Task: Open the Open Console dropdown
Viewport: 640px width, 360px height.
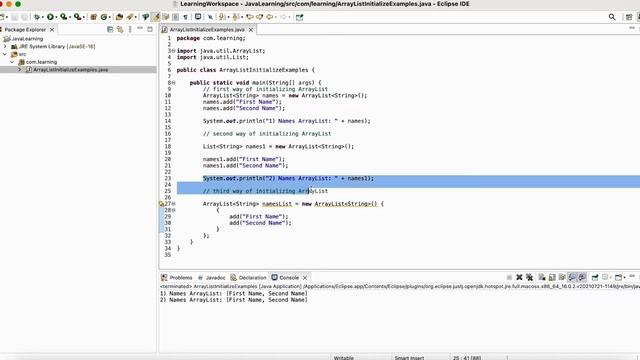Action: pyautogui.click(x=624, y=278)
